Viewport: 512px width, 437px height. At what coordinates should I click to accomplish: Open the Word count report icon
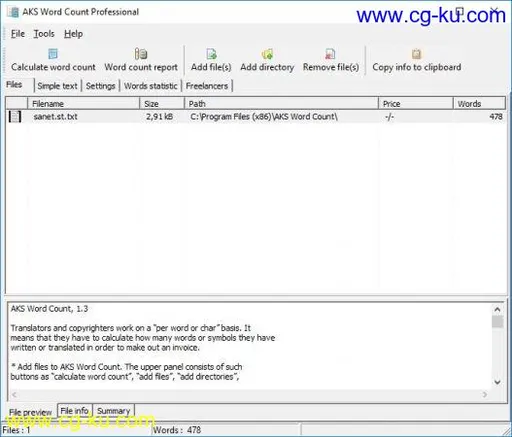[141, 54]
